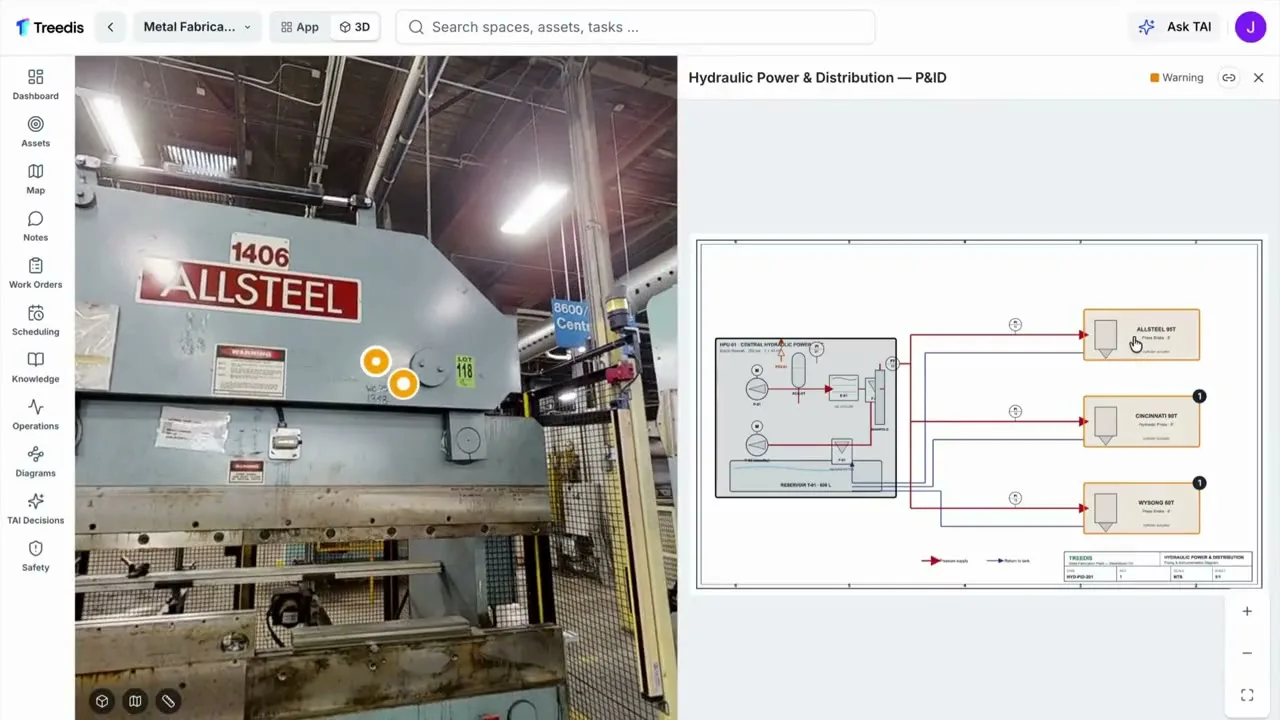Click the lower orange hotspot marker

point(403,383)
